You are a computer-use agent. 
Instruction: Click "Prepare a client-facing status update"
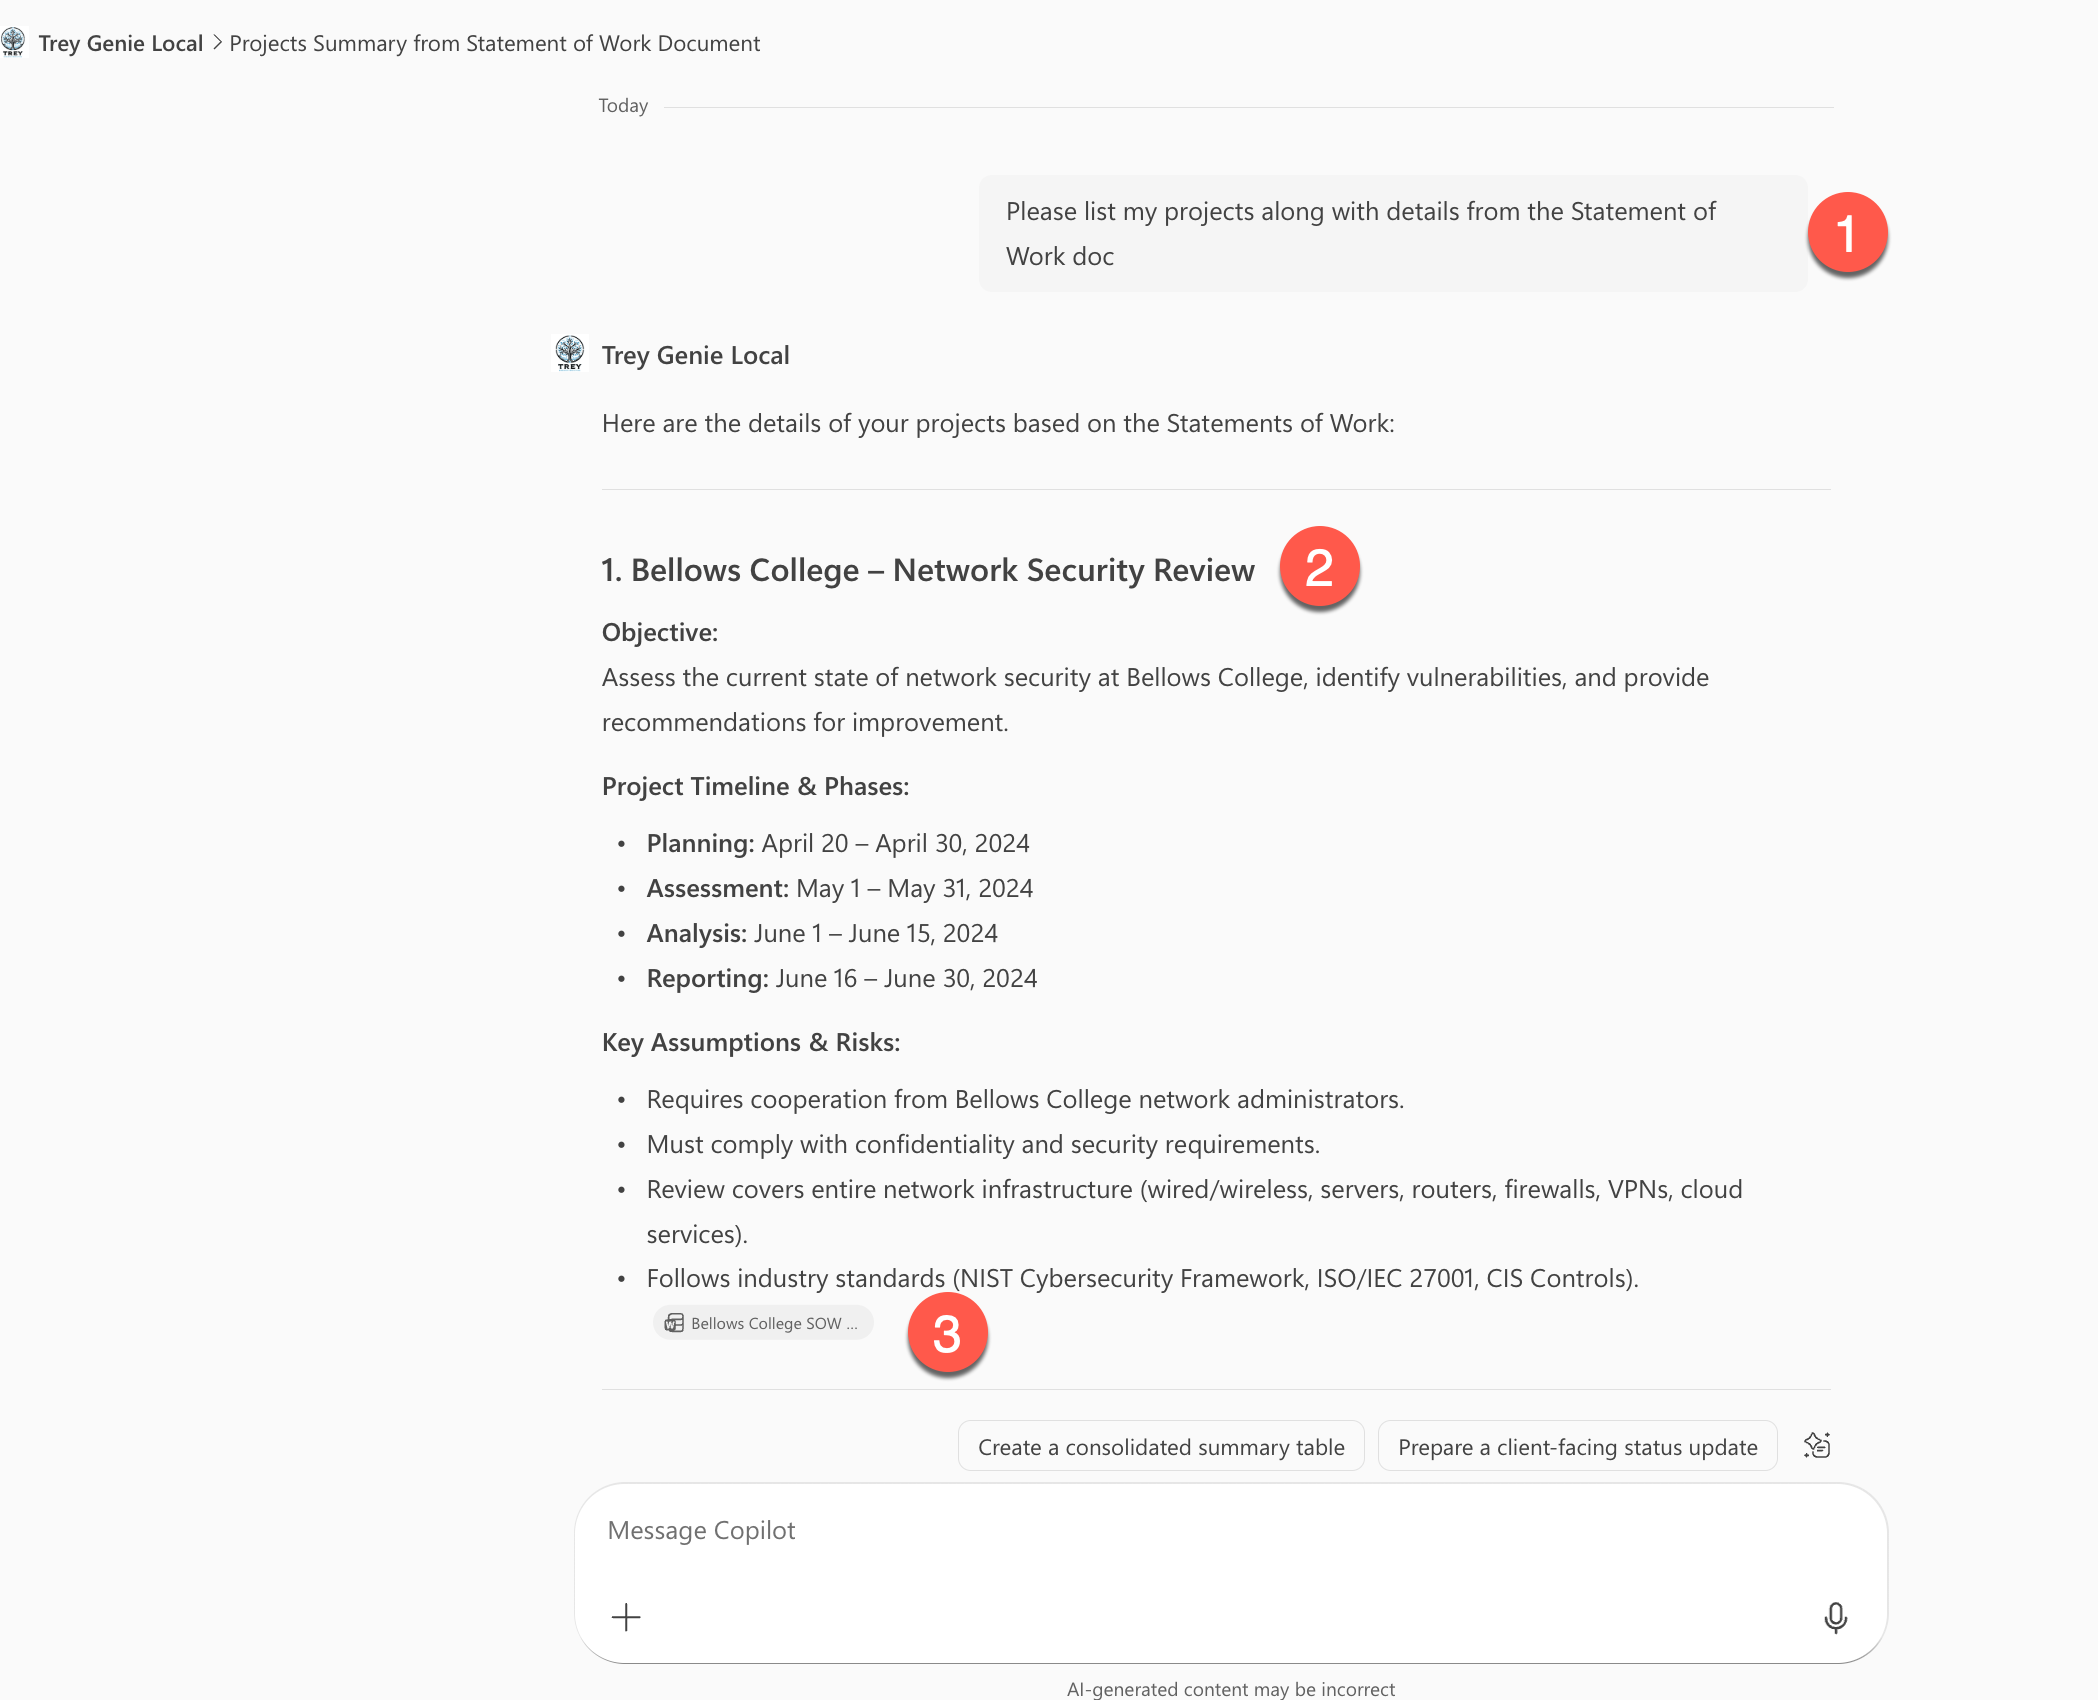[x=1577, y=1445]
